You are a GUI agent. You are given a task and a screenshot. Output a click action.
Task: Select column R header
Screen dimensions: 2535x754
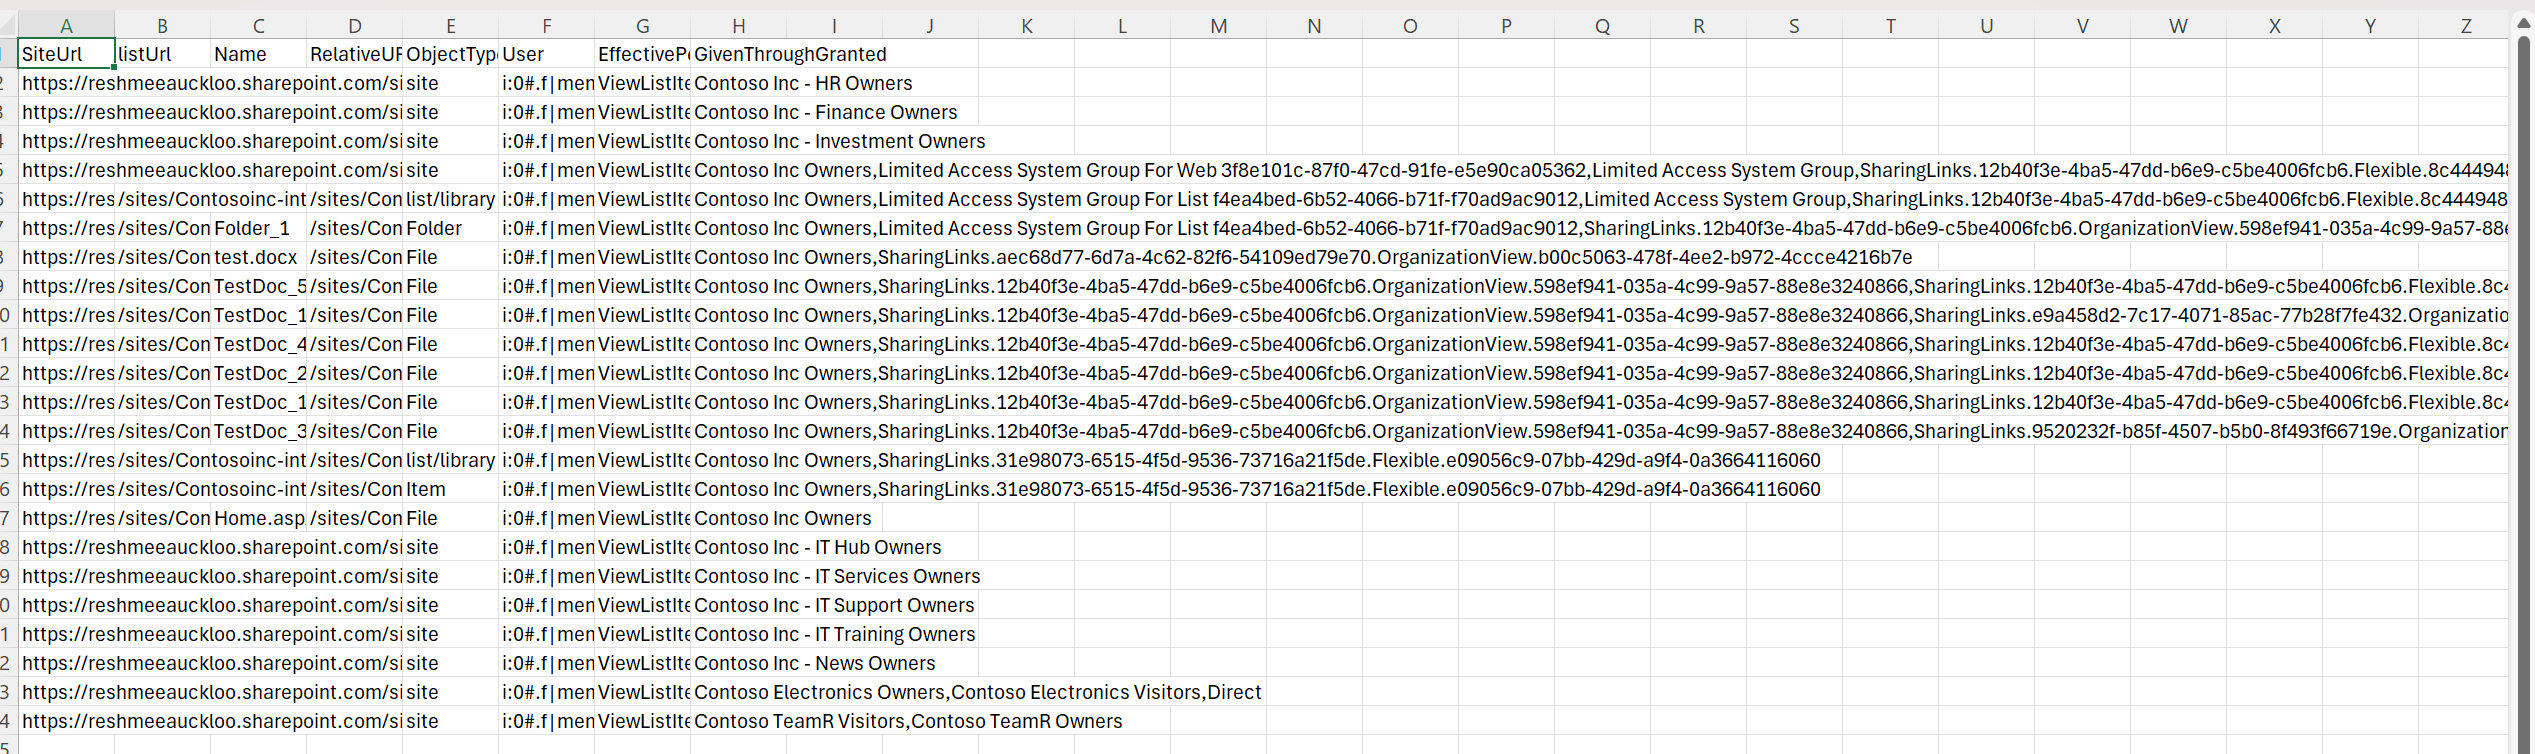pos(1698,26)
